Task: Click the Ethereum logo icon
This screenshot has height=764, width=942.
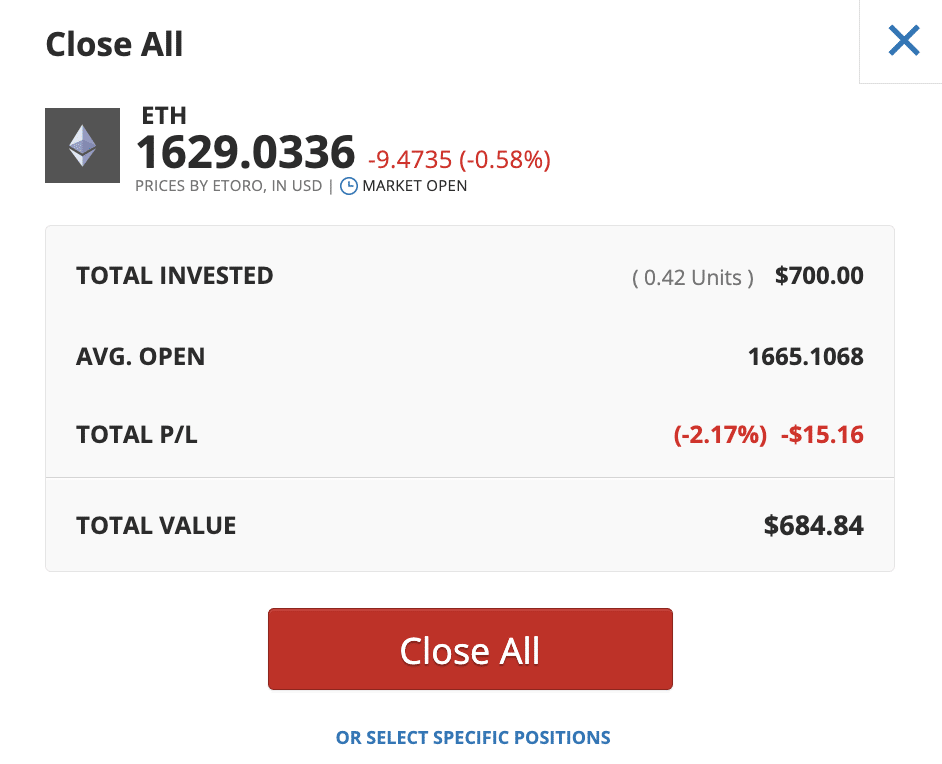Action: (82, 145)
